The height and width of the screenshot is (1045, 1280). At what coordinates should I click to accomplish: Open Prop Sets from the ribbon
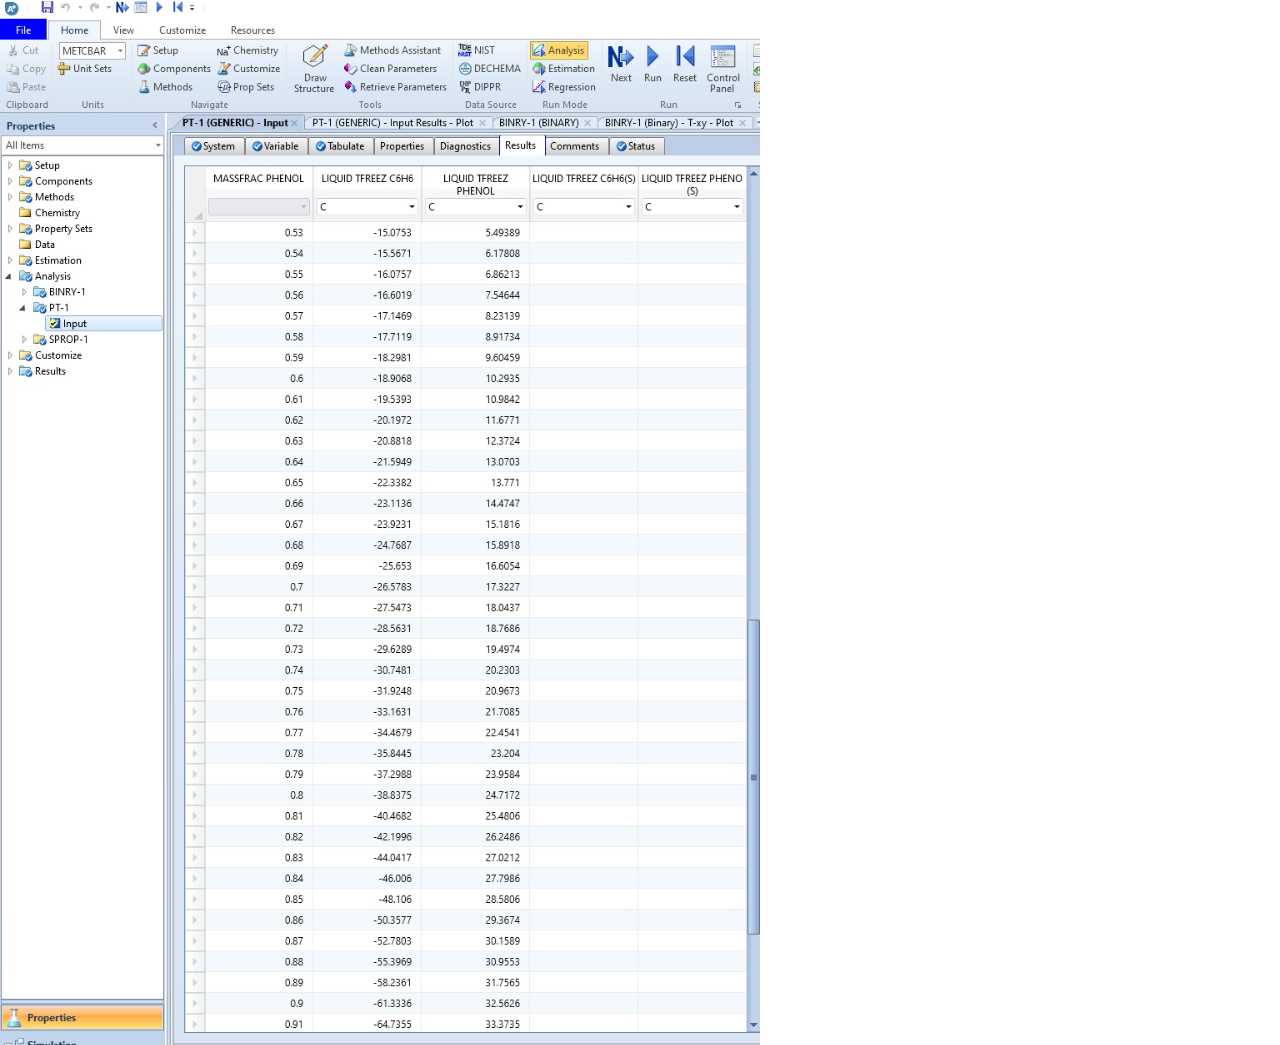(x=246, y=87)
